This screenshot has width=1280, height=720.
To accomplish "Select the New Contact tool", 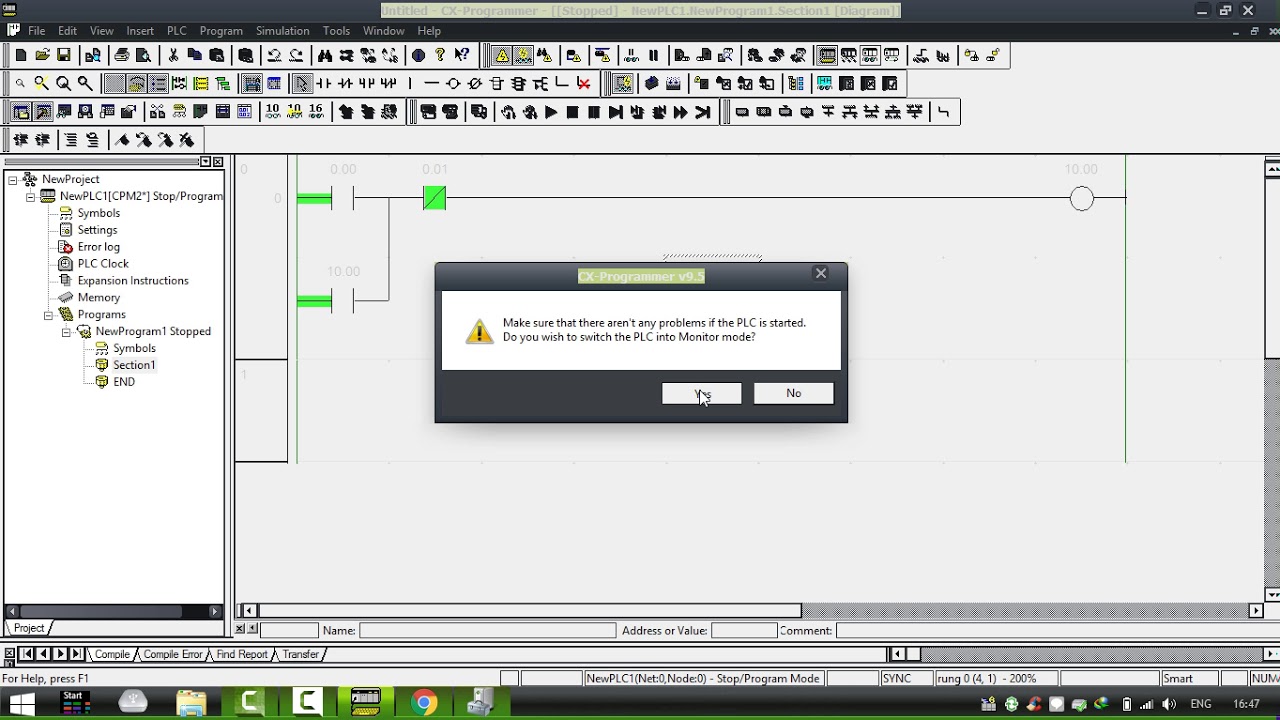I will click(x=324, y=84).
